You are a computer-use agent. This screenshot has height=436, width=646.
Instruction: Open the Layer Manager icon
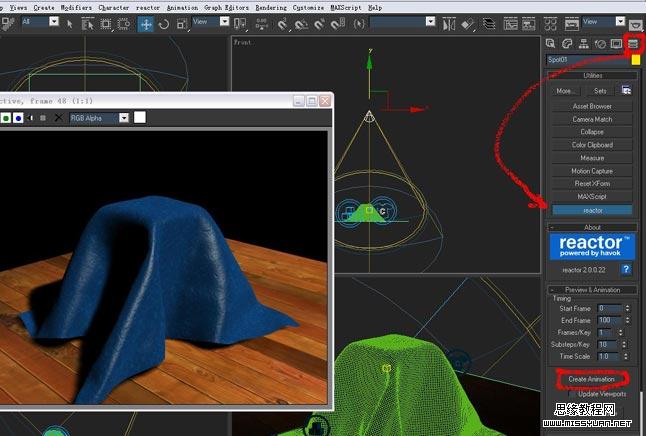coord(489,24)
